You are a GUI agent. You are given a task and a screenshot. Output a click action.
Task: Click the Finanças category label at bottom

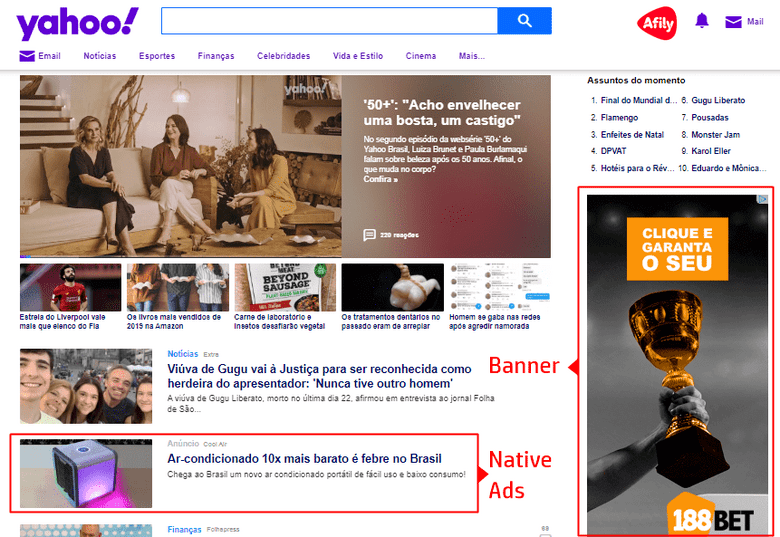click(x=184, y=530)
